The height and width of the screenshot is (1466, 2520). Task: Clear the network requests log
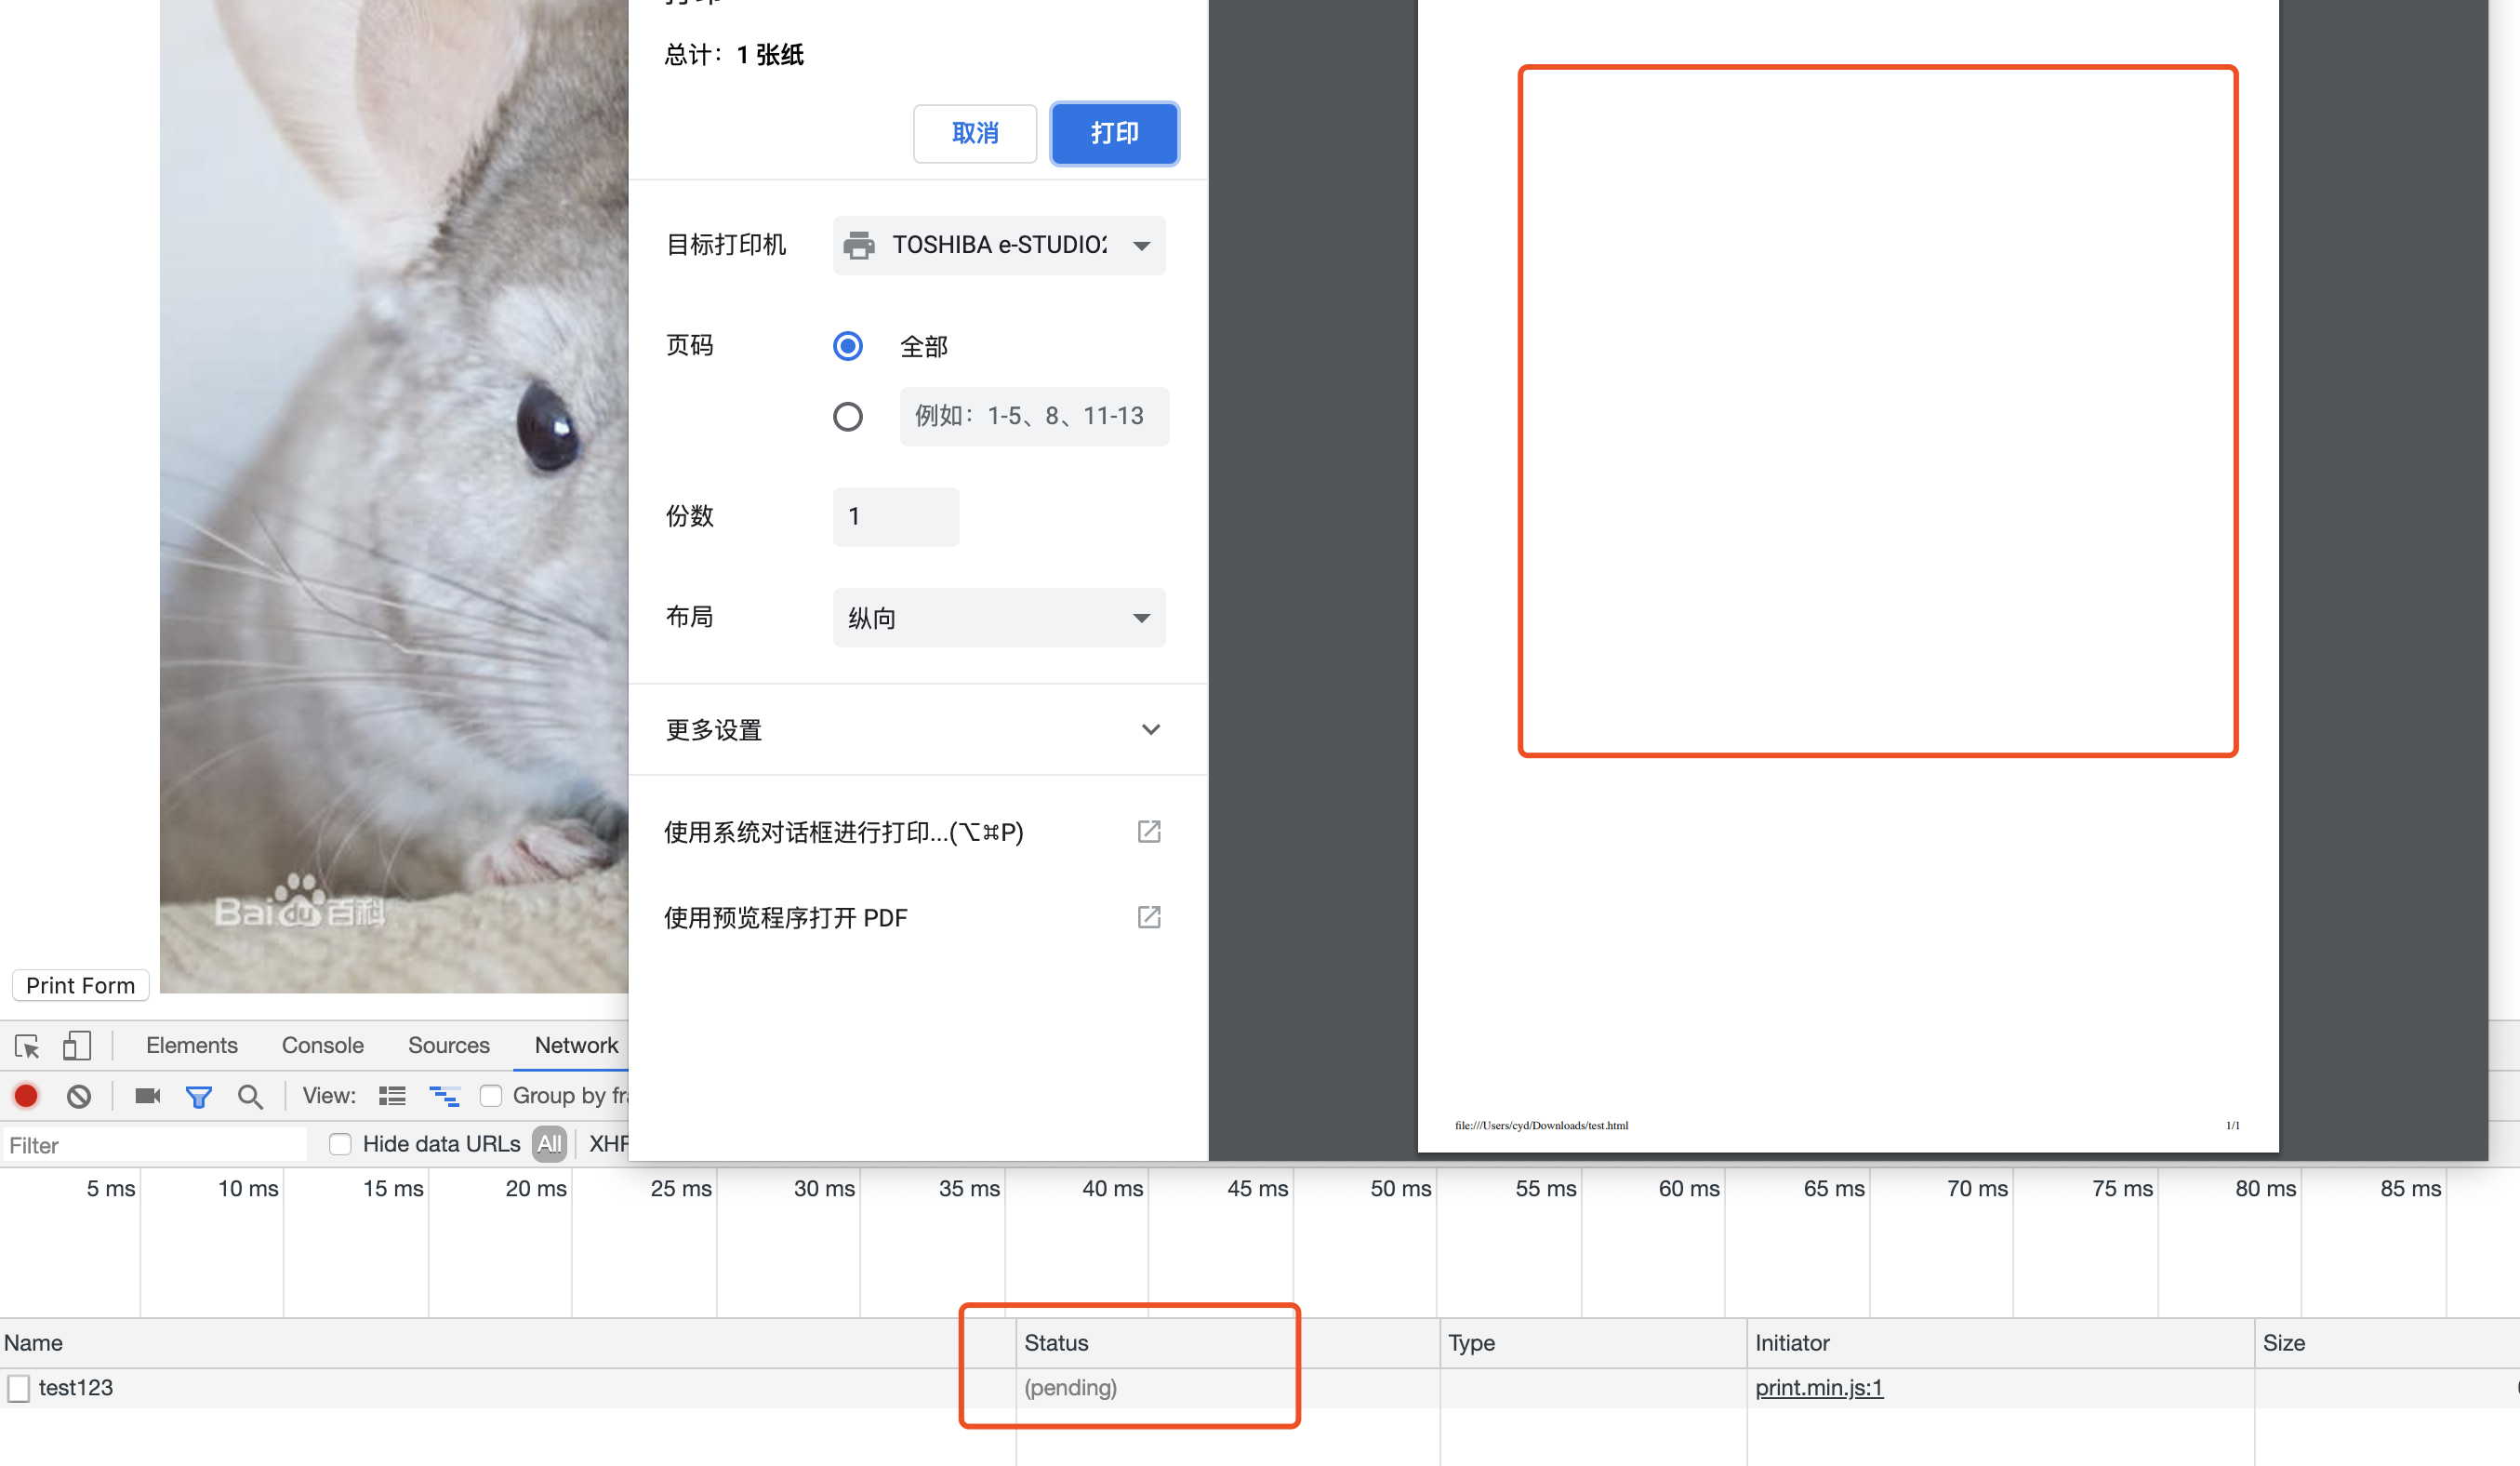pos(79,1096)
